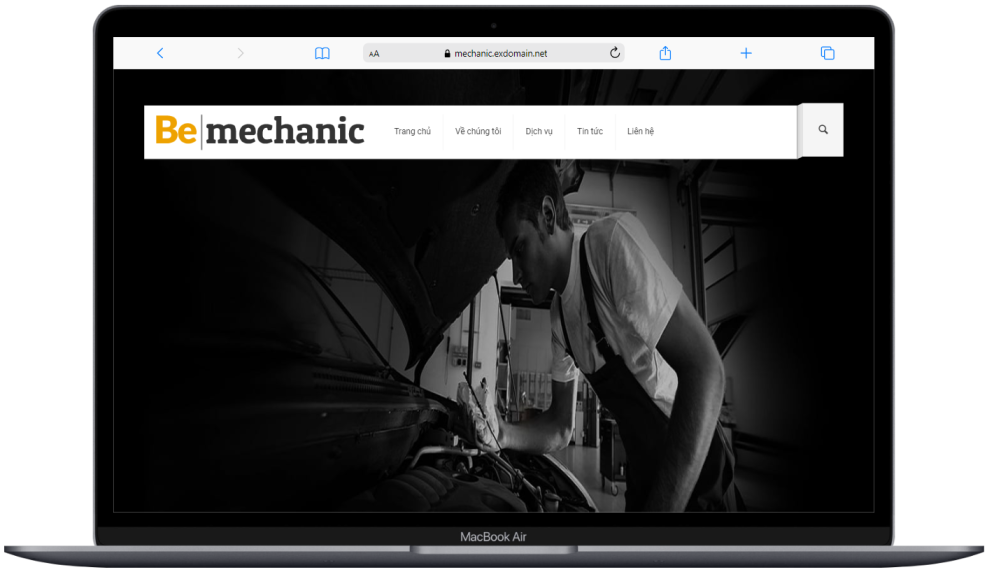Open the Trang chủ menu item

click(x=412, y=131)
